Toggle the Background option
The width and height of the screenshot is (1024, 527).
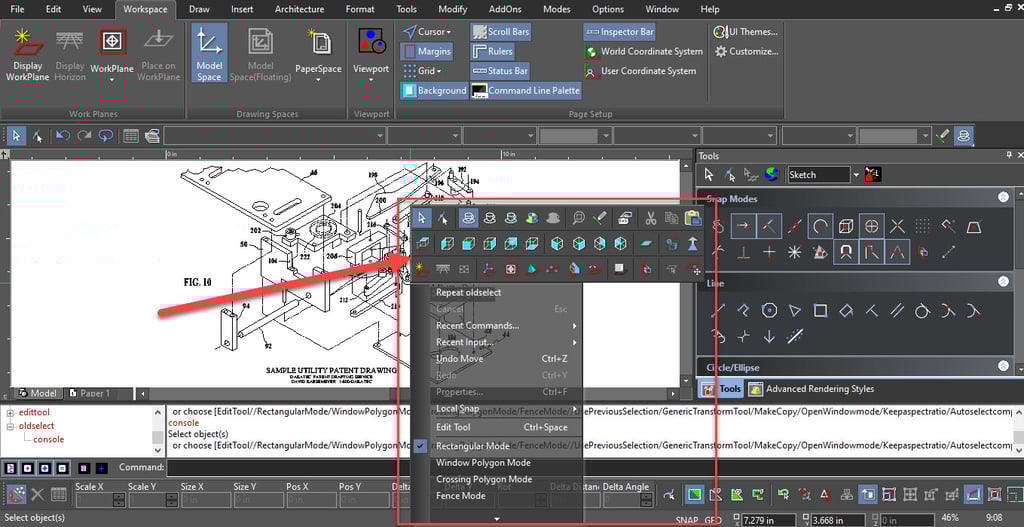tap(434, 90)
